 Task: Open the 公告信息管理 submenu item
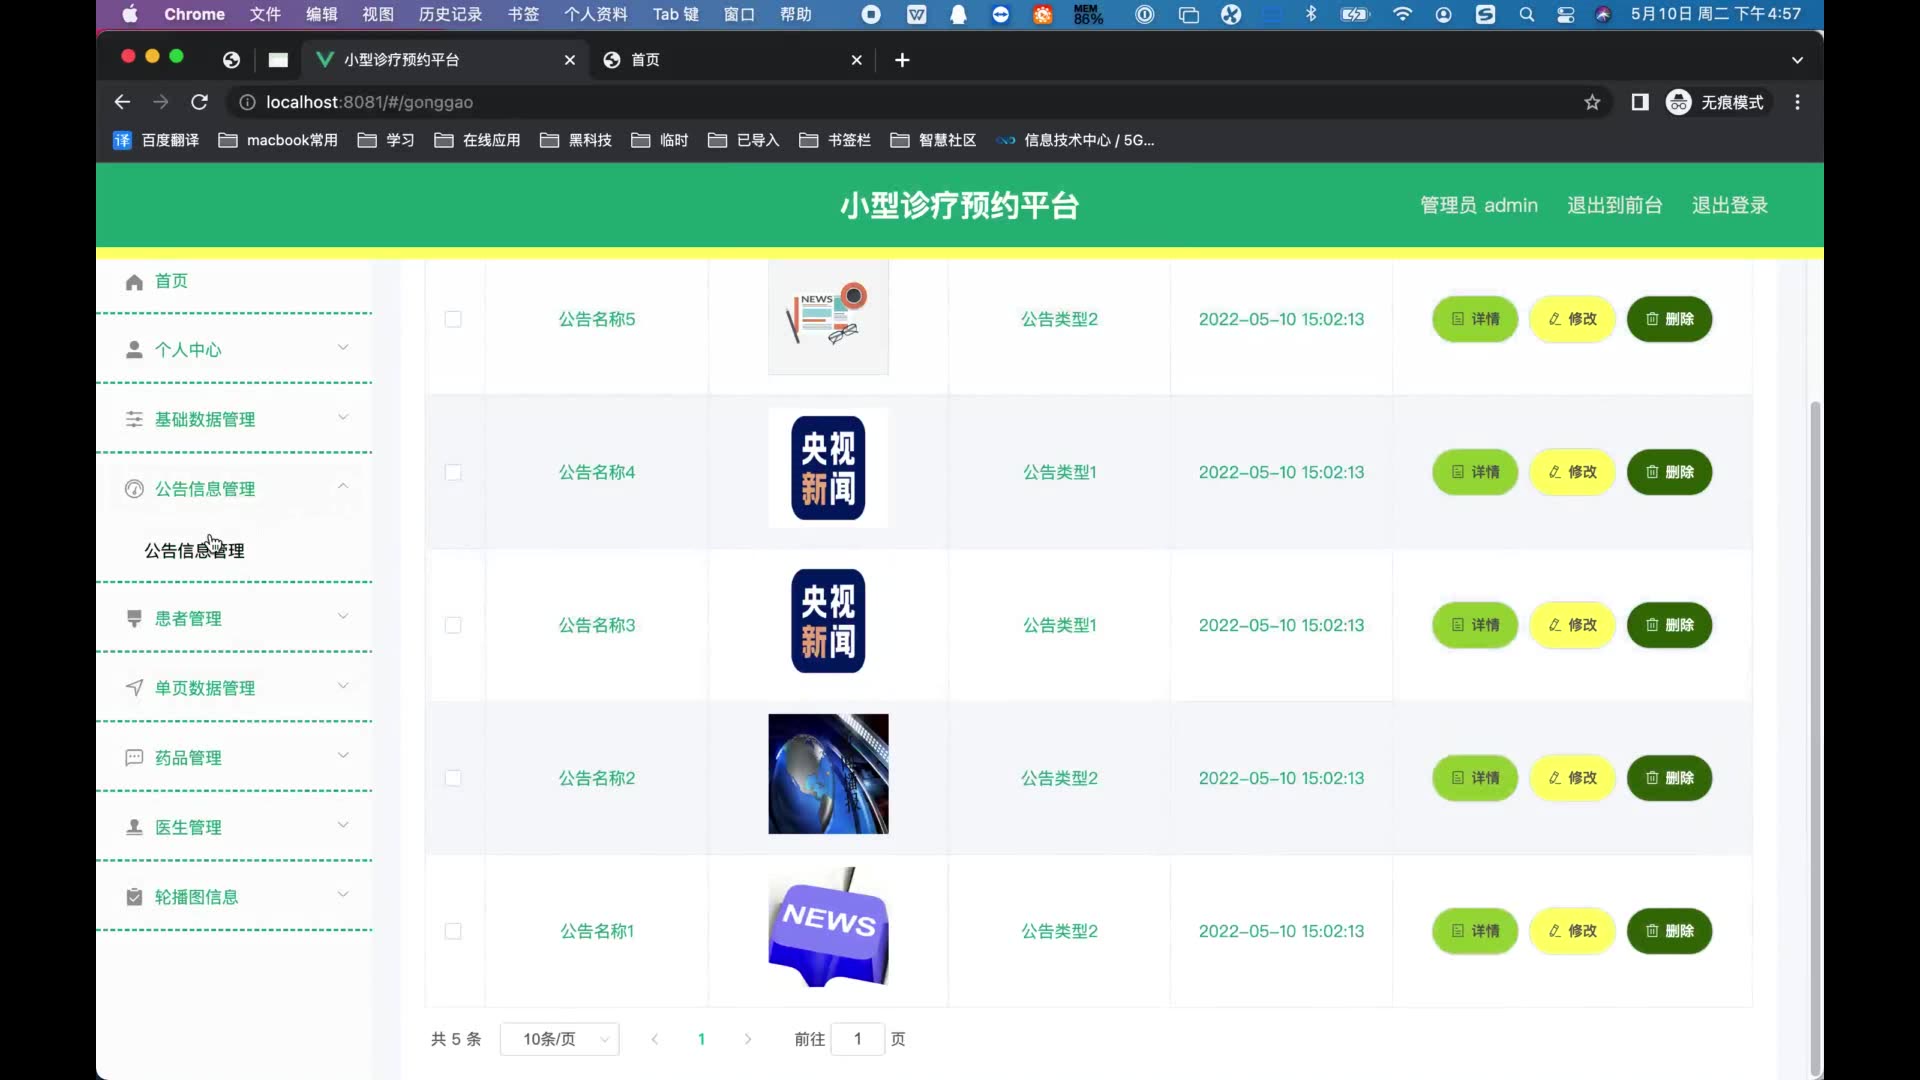[194, 551]
